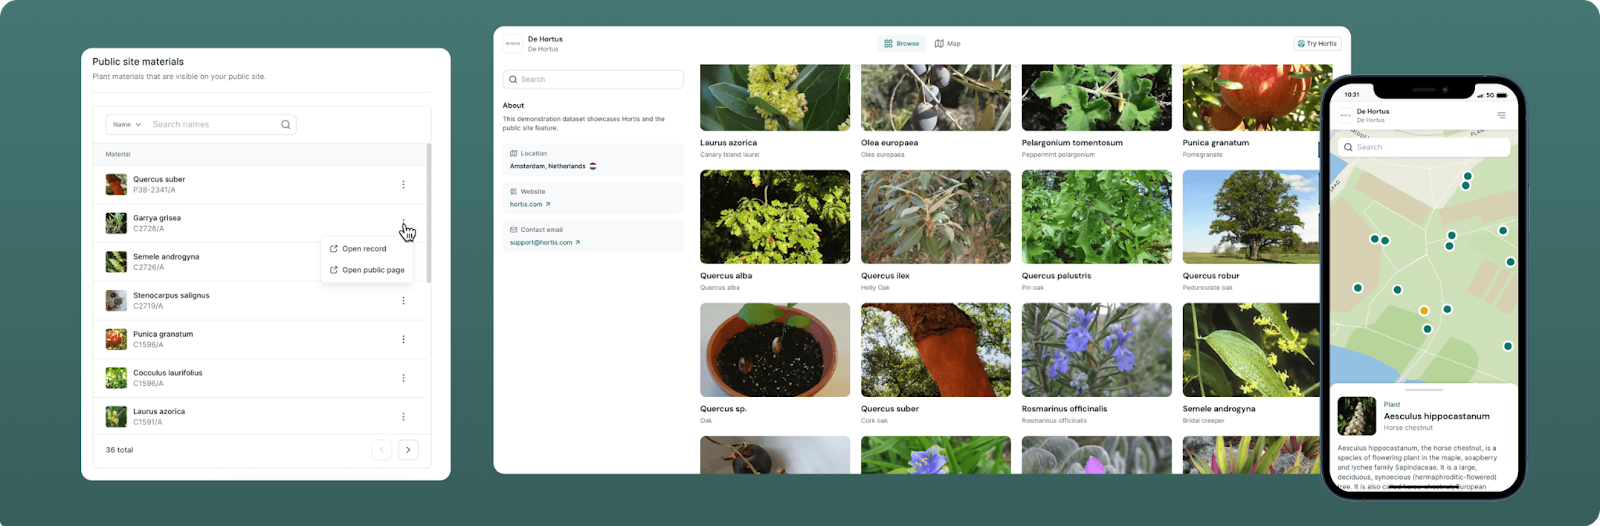The width and height of the screenshot is (1600, 526).
Task: Click the phone Search field
Action: (x=1424, y=147)
